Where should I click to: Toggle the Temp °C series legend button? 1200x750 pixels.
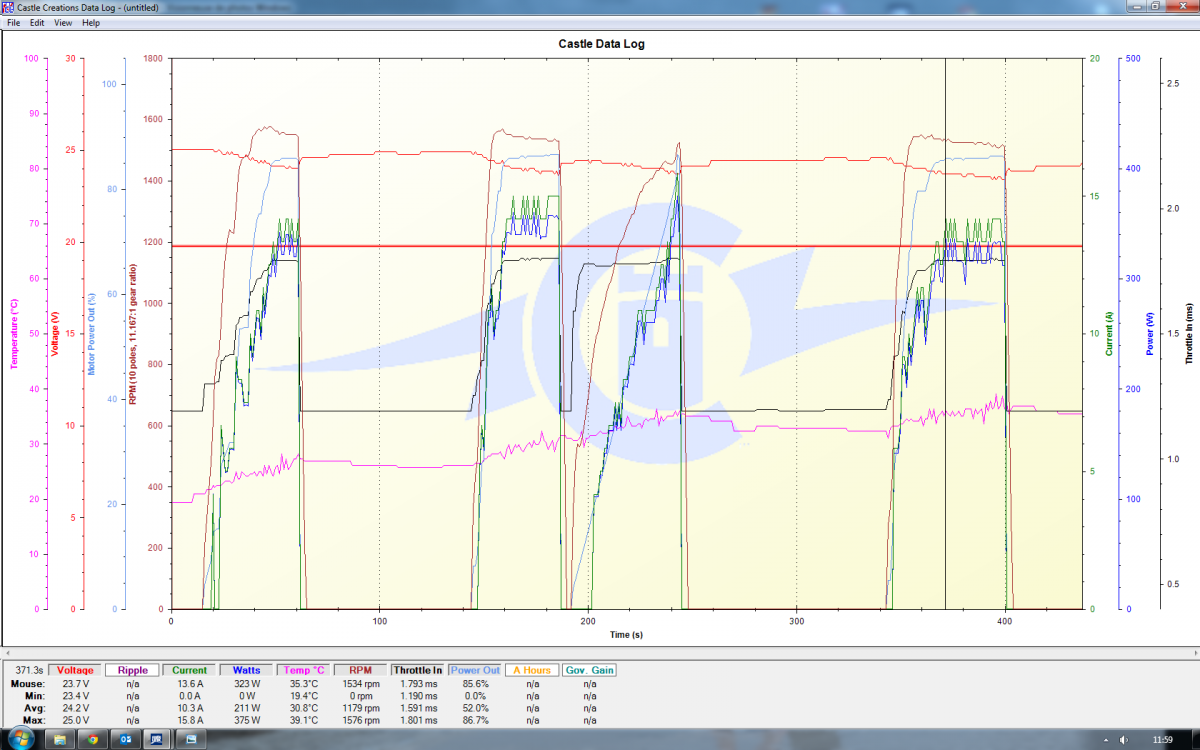click(303, 670)
